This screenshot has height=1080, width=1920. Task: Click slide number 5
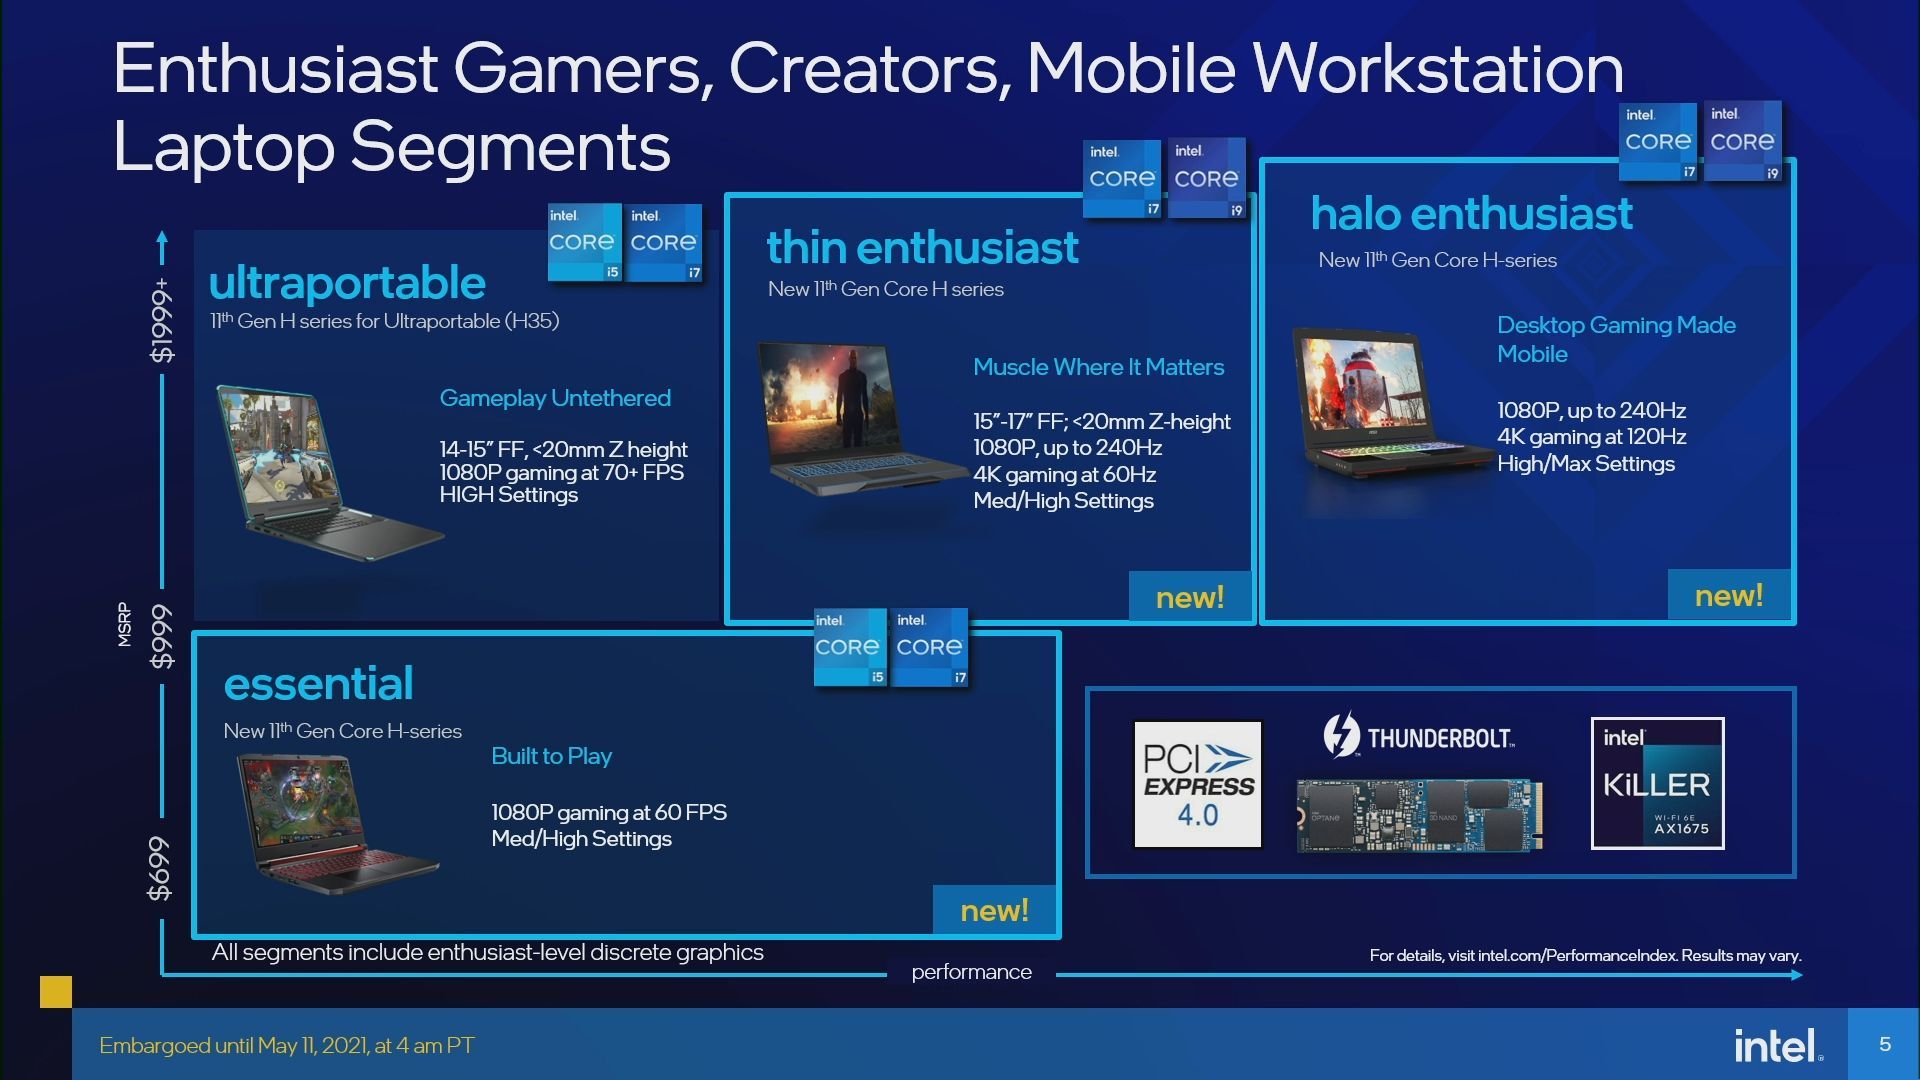[1885, 1044]
